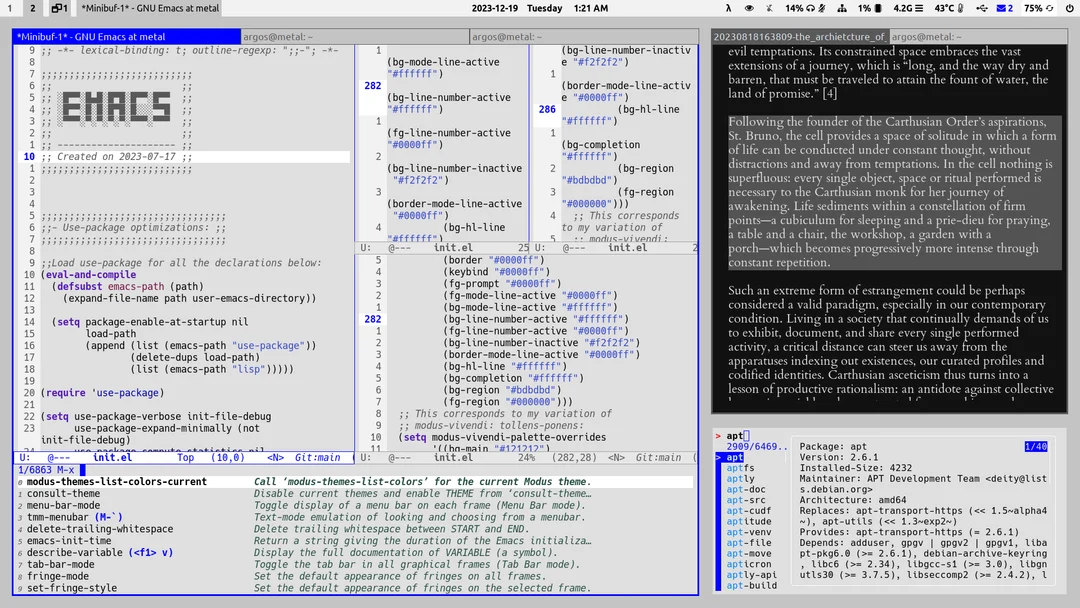Click the USB device icon in the tray
The height and width of the screenshot is (608, 1080).
[x=983, y=8]
